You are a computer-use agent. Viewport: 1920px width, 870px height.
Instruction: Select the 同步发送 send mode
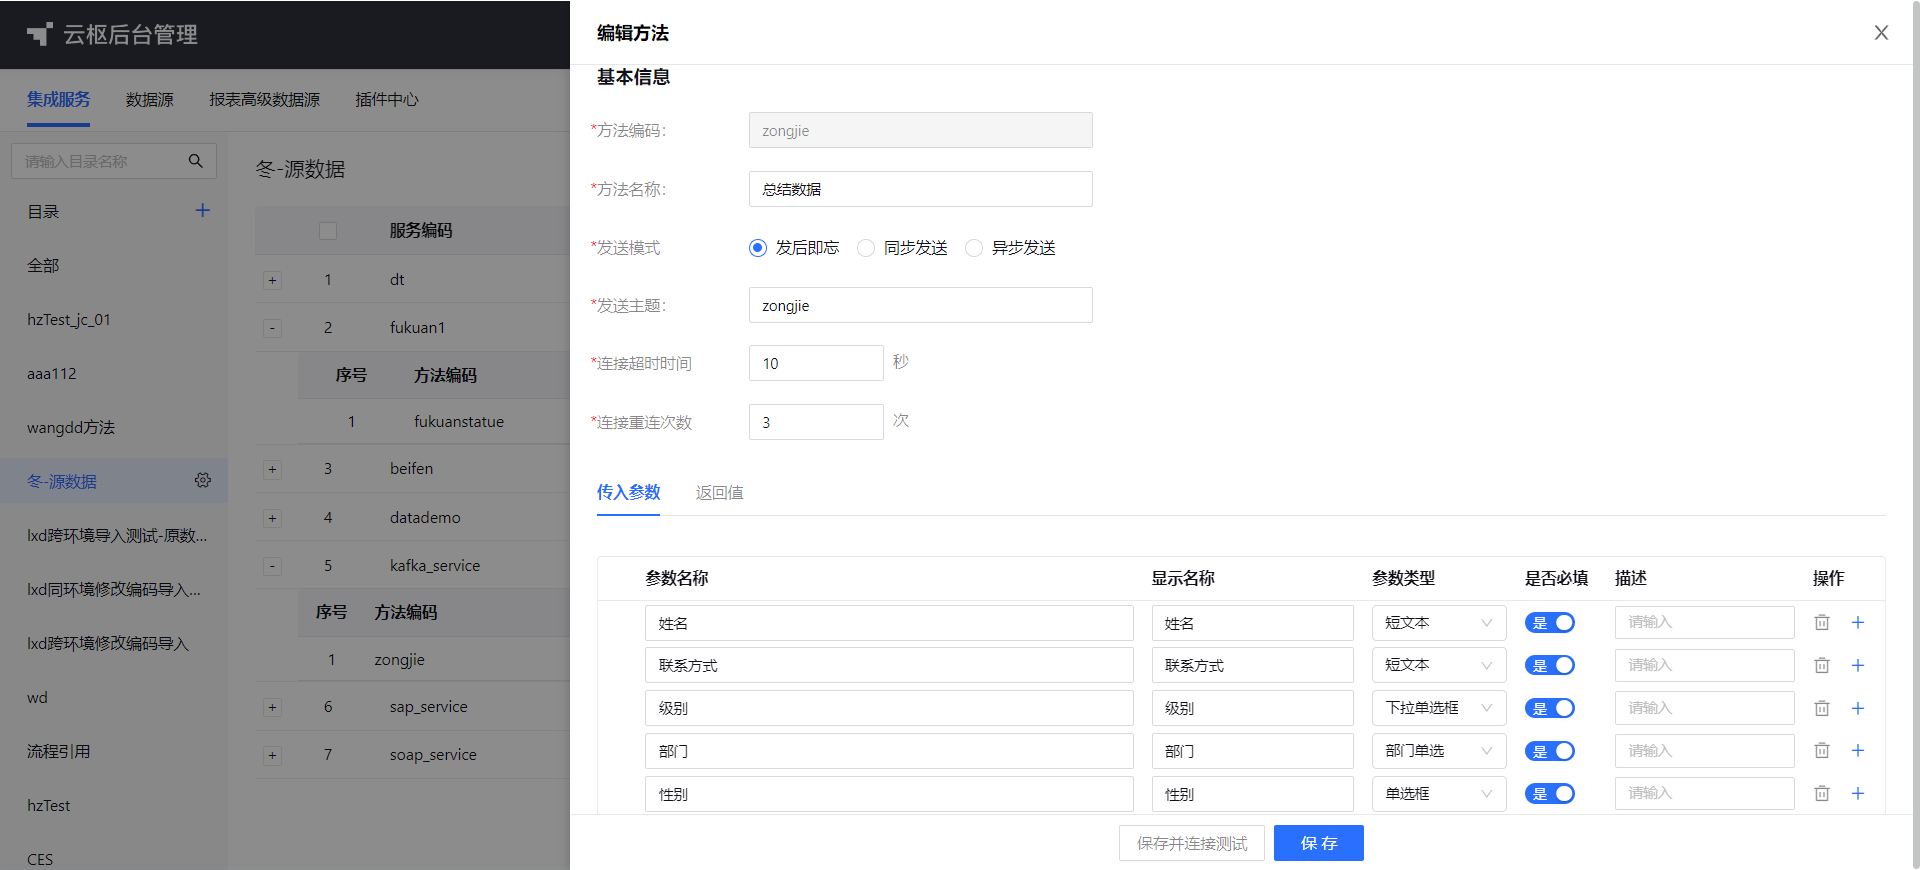(866, 248)
